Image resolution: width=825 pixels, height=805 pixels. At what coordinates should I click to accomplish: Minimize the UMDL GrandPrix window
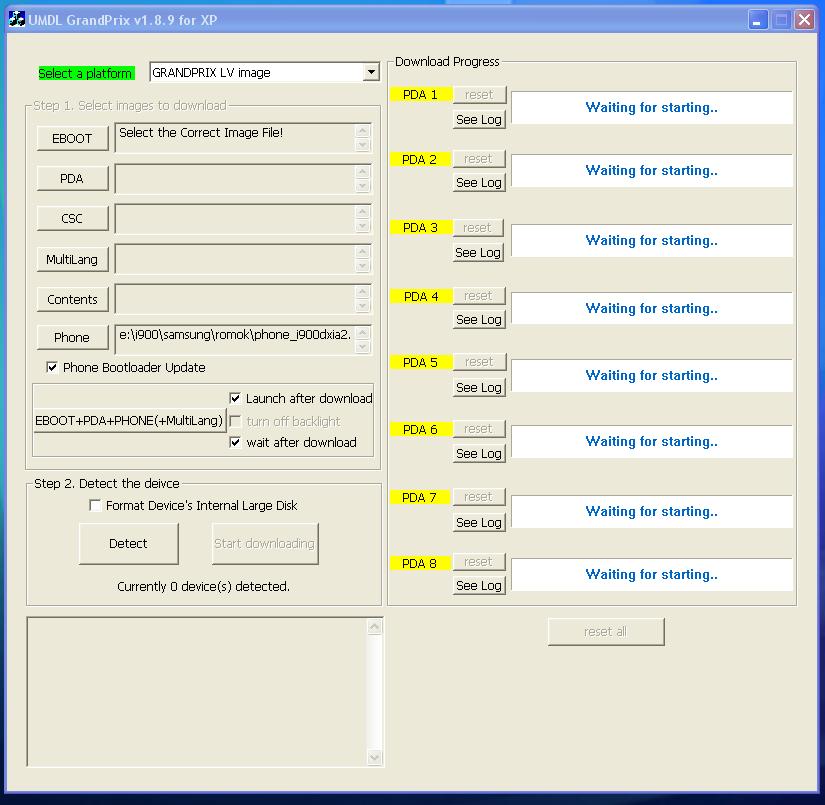pos(758,20)
